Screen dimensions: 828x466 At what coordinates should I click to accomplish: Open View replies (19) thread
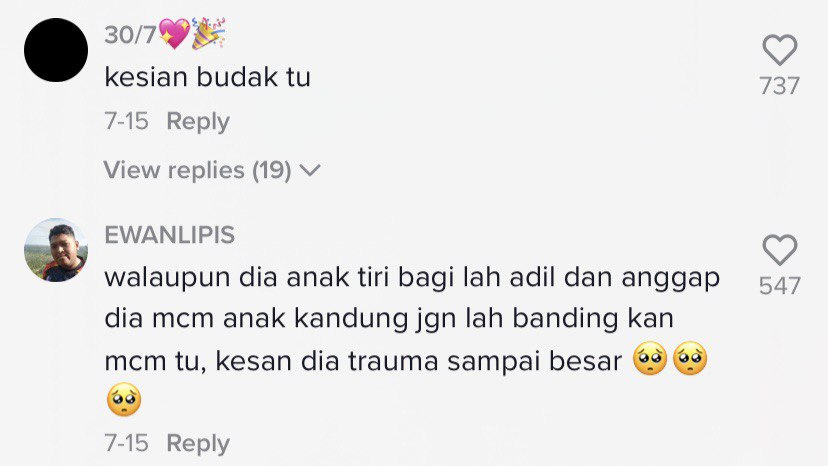tap(212, 170)
